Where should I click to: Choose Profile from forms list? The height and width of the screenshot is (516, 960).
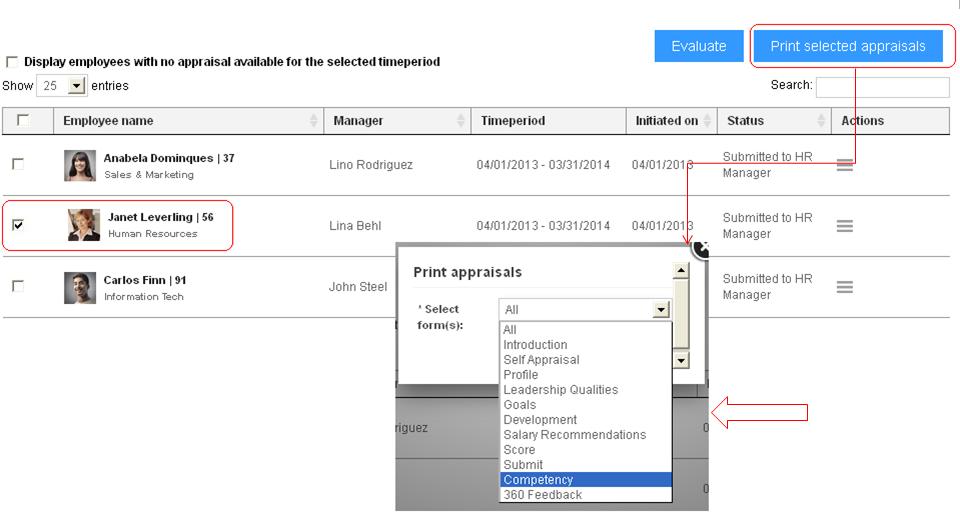tap(586, 375)
